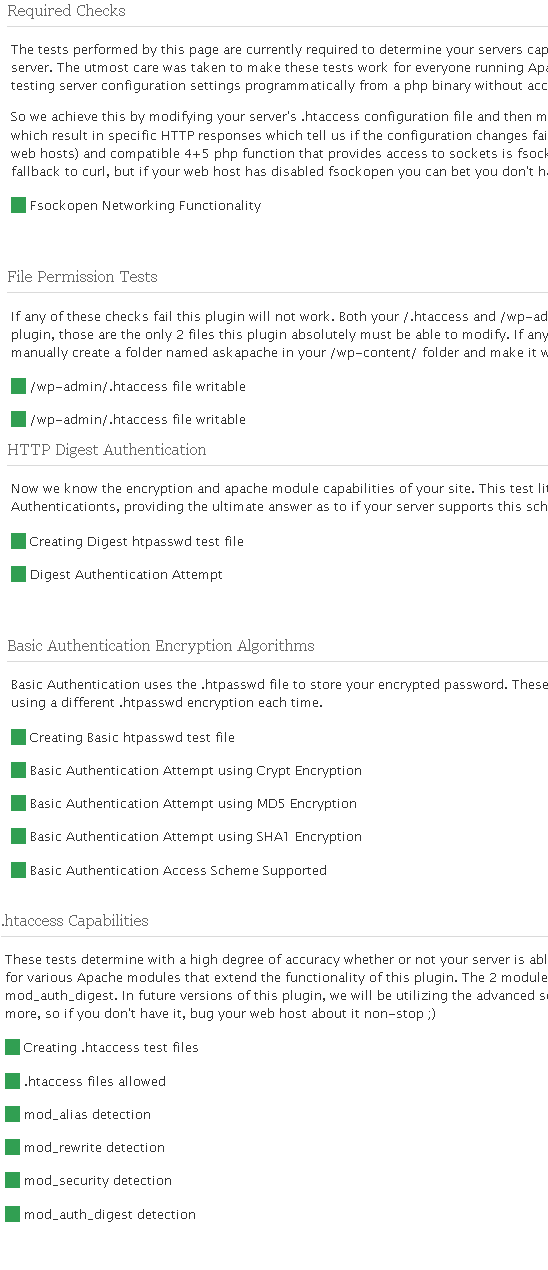Click green icon beside .htaccess files allowed
This screenshot has width=548, height=1270.
(12, 1081)
